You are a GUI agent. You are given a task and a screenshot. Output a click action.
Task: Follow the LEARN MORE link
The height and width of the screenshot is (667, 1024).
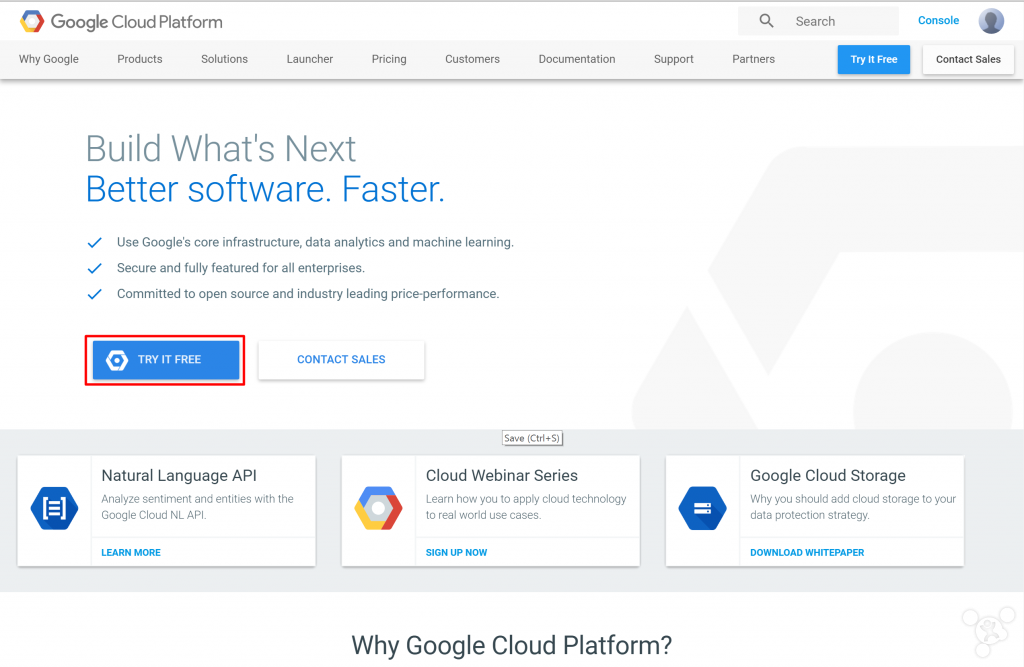pos(131,552)
